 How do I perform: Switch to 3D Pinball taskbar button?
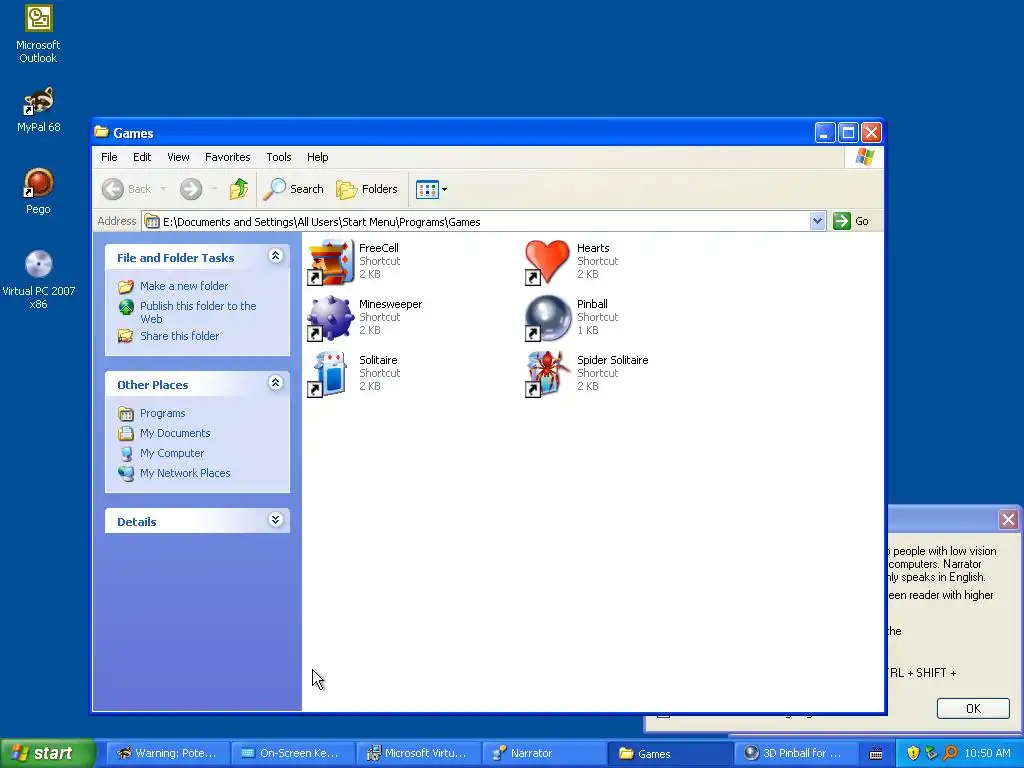pyautogui.click(x=795, y=753)
